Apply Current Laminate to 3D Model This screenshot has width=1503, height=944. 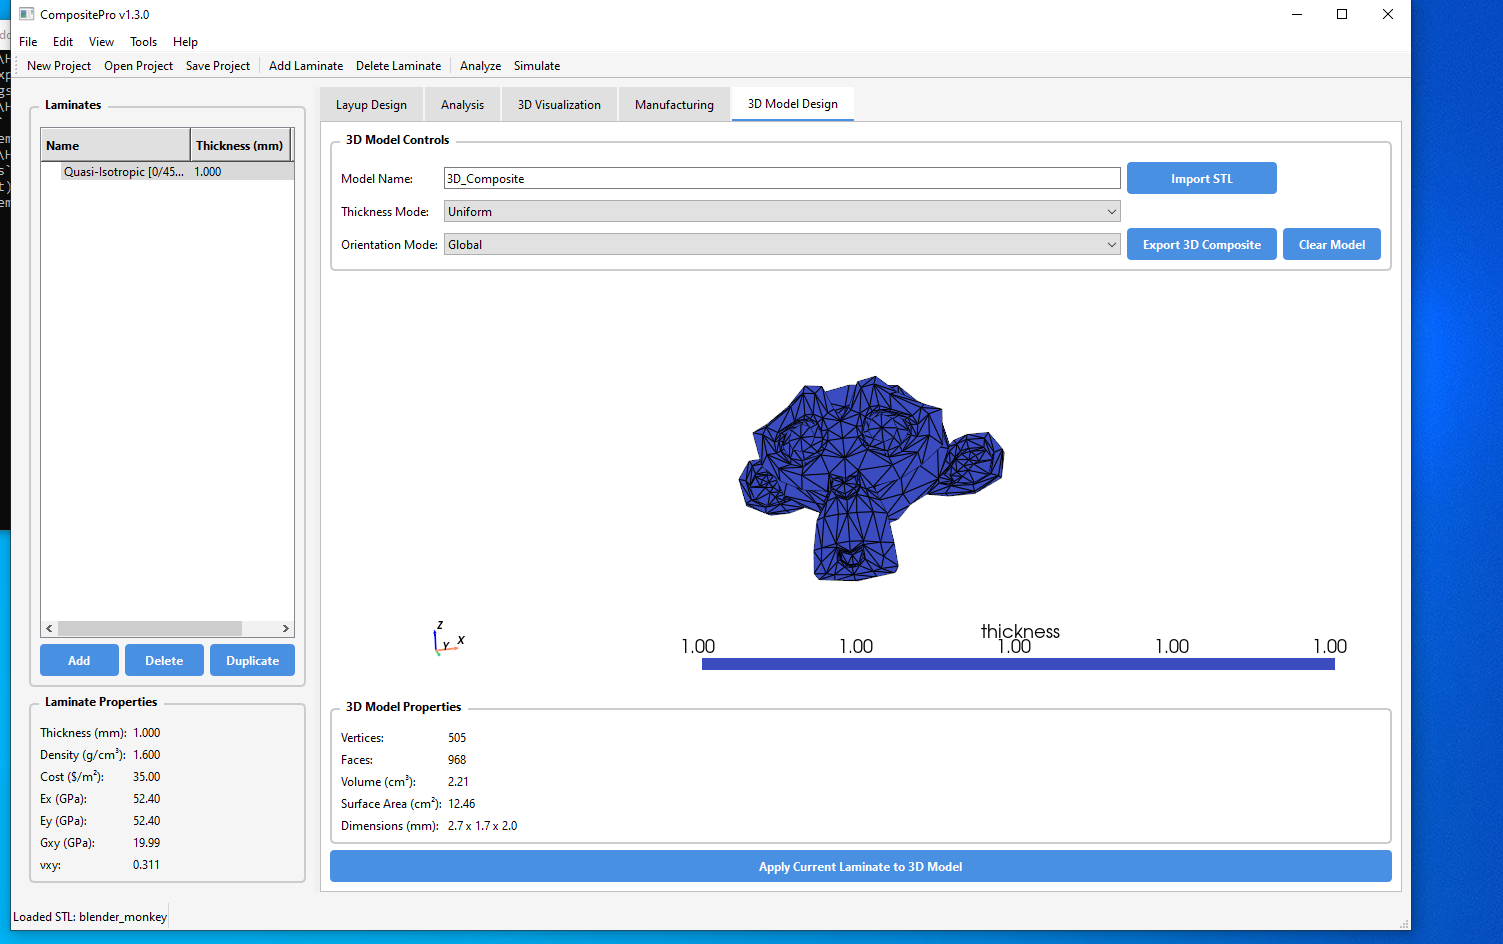point(861,866)
